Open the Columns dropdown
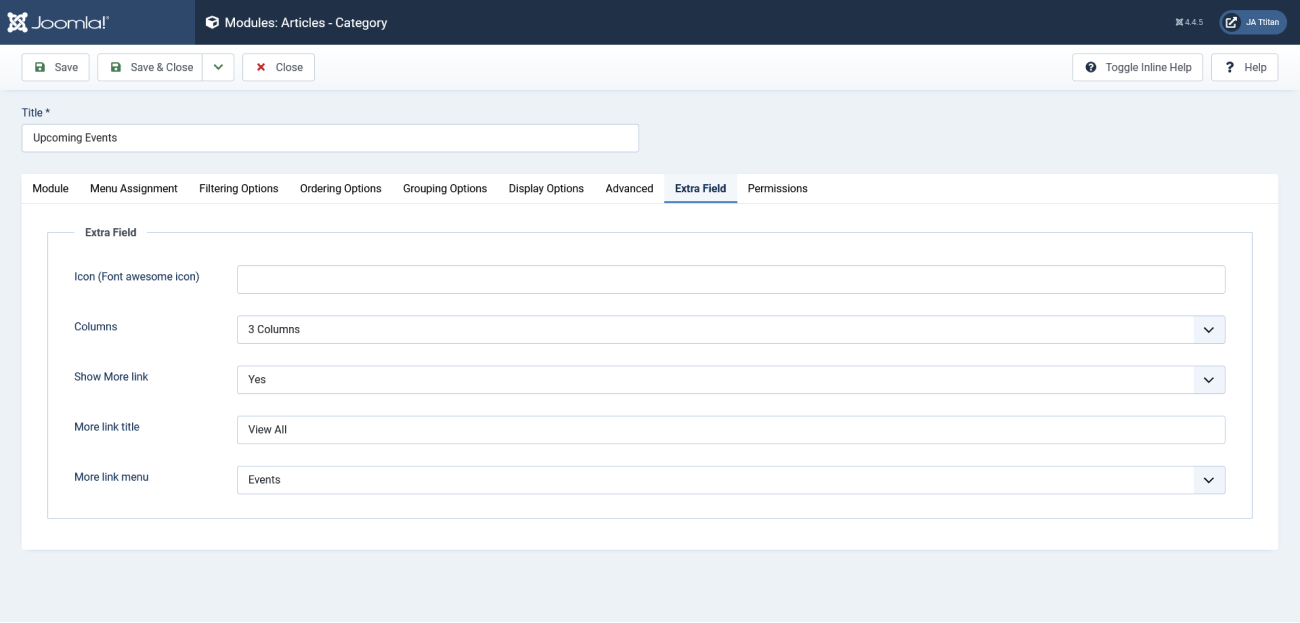This screenshot has width=1300, height=623. [731, 329]
